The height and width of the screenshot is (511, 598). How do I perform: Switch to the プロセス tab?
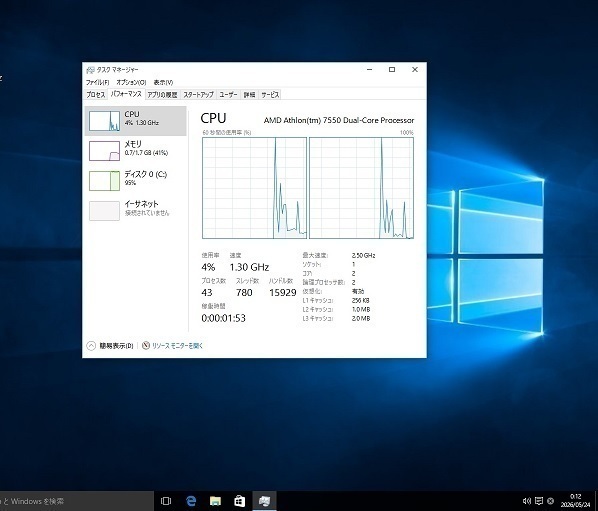click(x=95, y=95)
